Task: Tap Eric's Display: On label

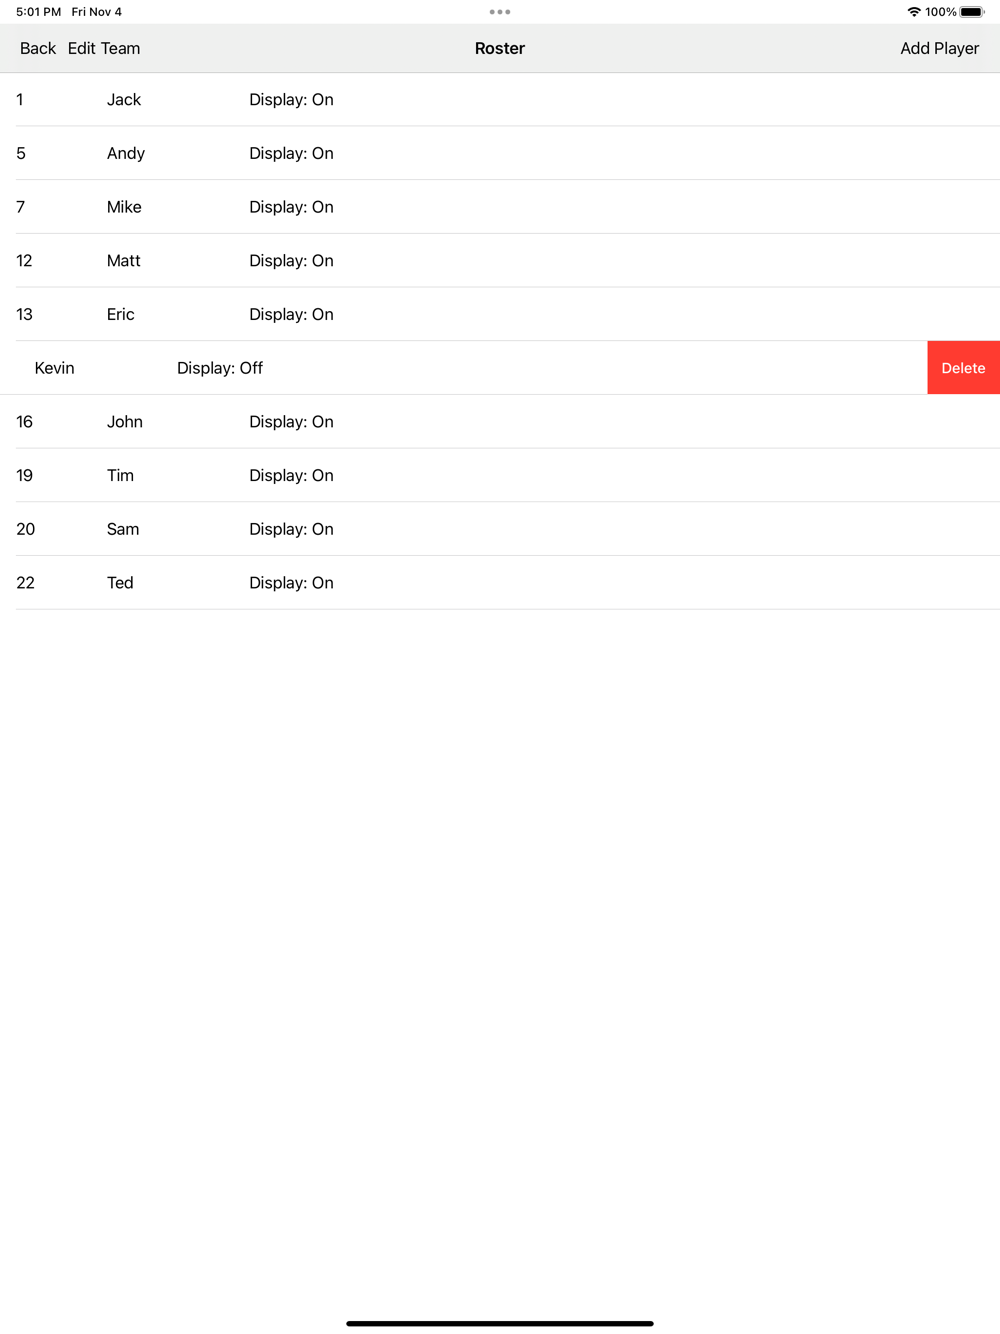Action: tap(291, 314)
